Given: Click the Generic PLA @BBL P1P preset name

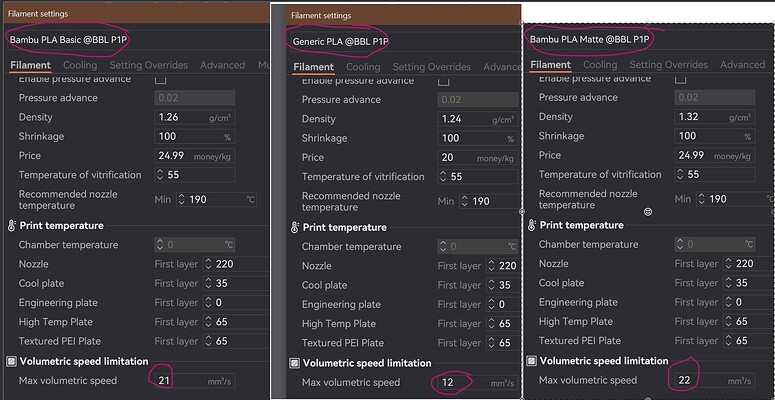Looking at the screenshot, I should click(x=340, y=42).
